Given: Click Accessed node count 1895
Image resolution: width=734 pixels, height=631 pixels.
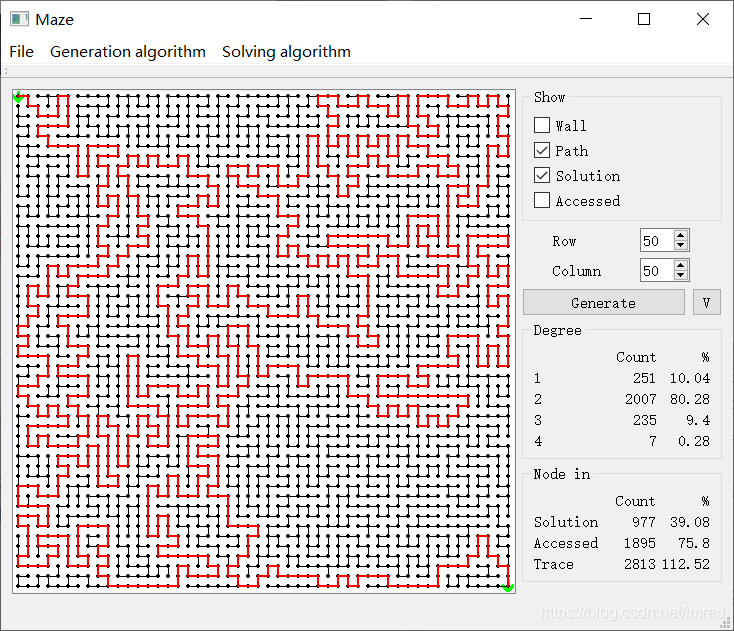Looking at the screenshot, I should [x=639, y=543].
